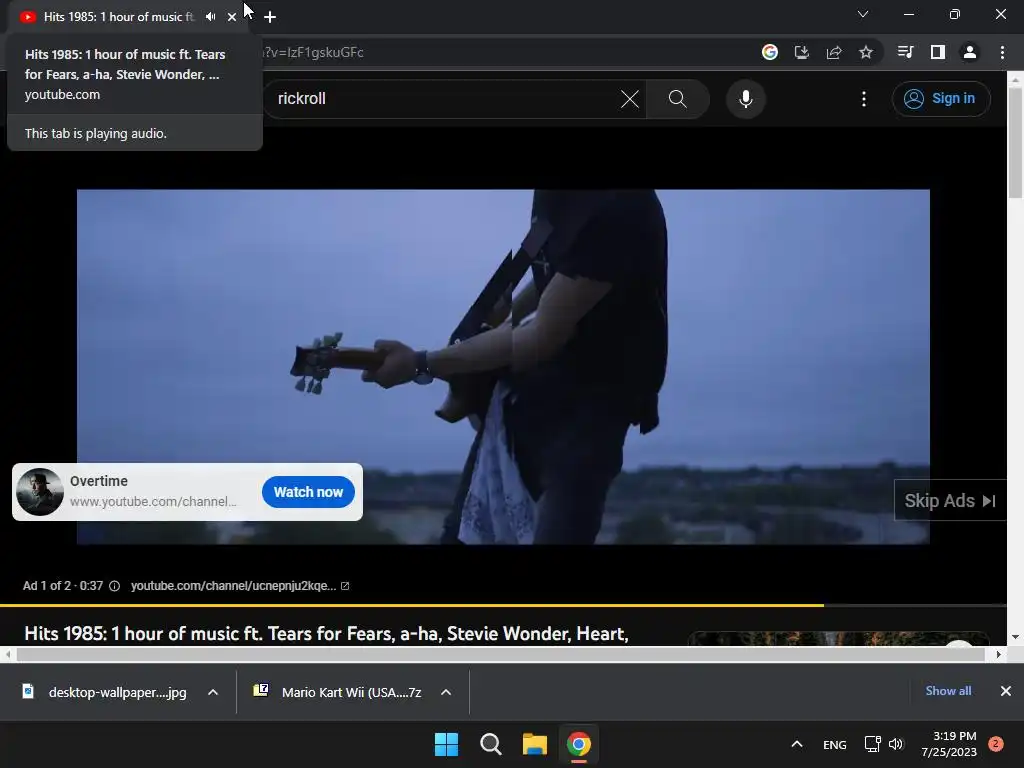Share this page using the share icon

pyautogui.click(x=834, y=52)
